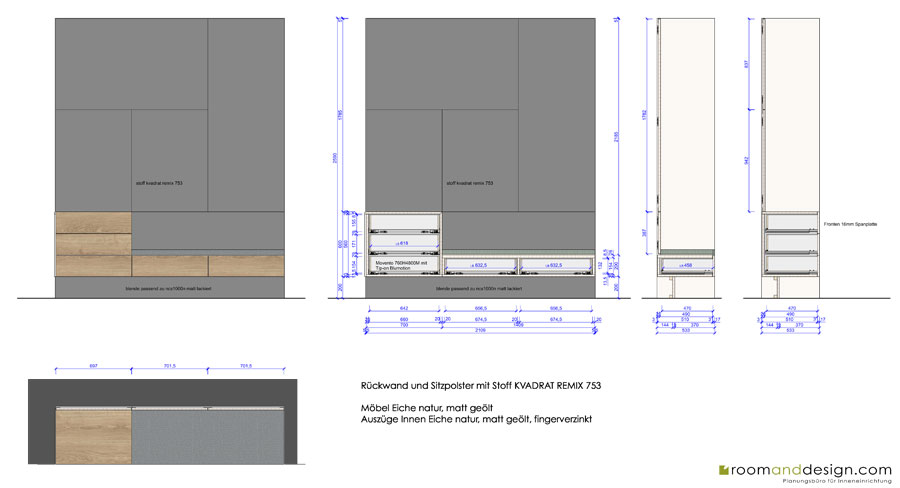Pick the oak wood surface in plan view
The image size is (900, 488).
pyautogui.click(x=94, y=436)
